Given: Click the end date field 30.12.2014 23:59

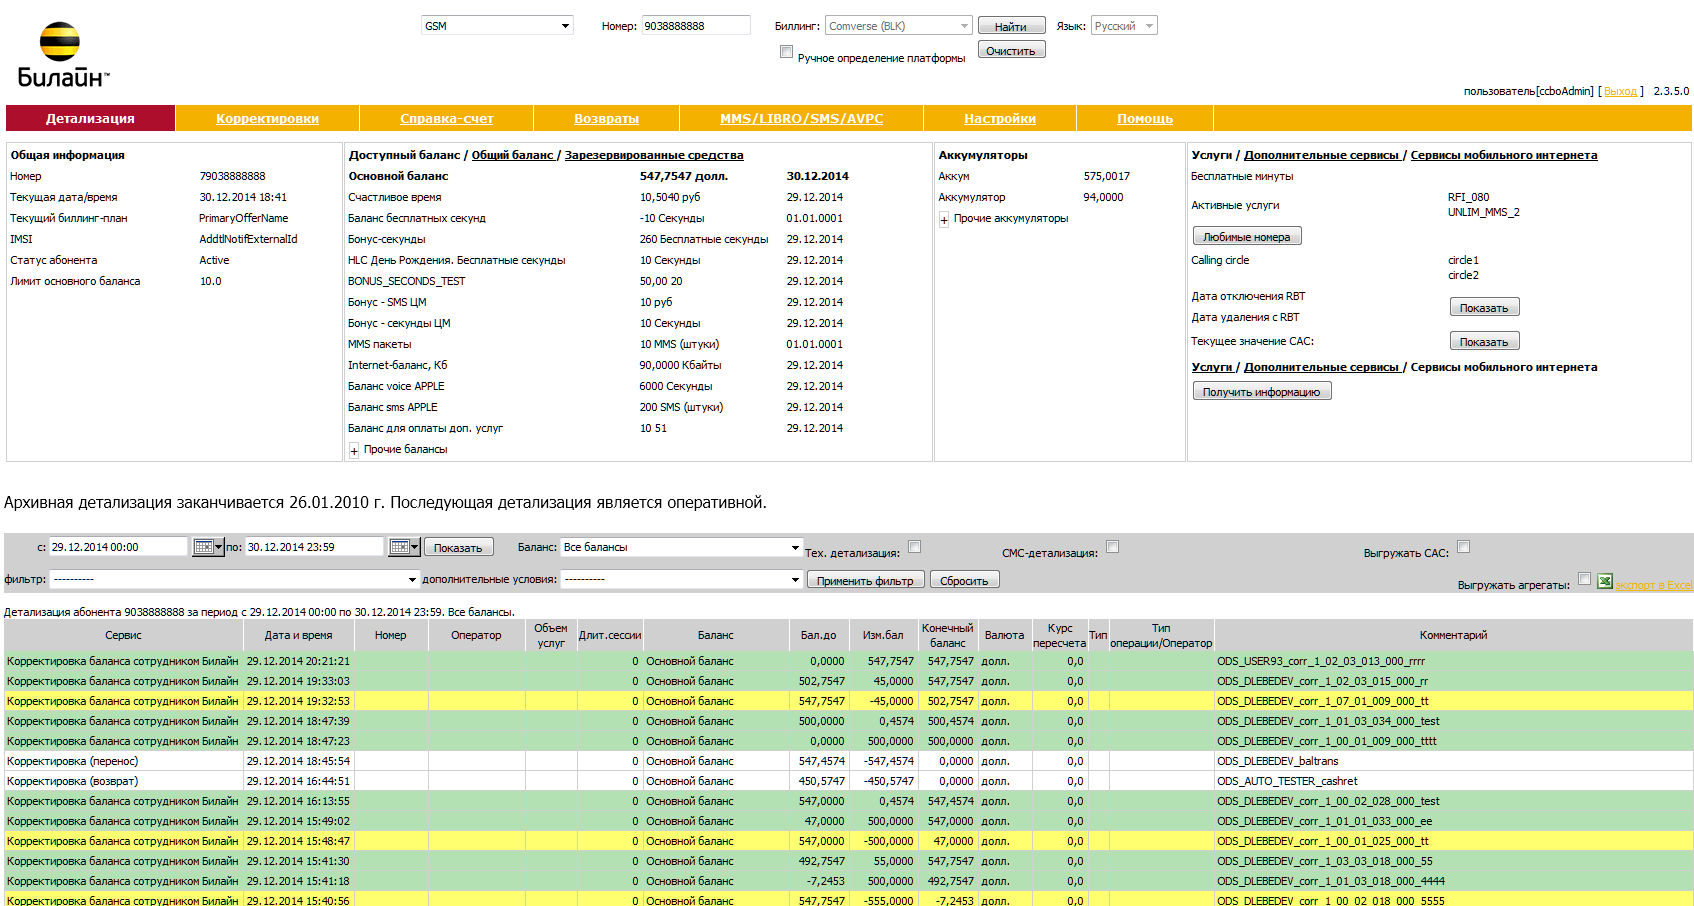Looking at the screenshot, I should tap(314, 547).
